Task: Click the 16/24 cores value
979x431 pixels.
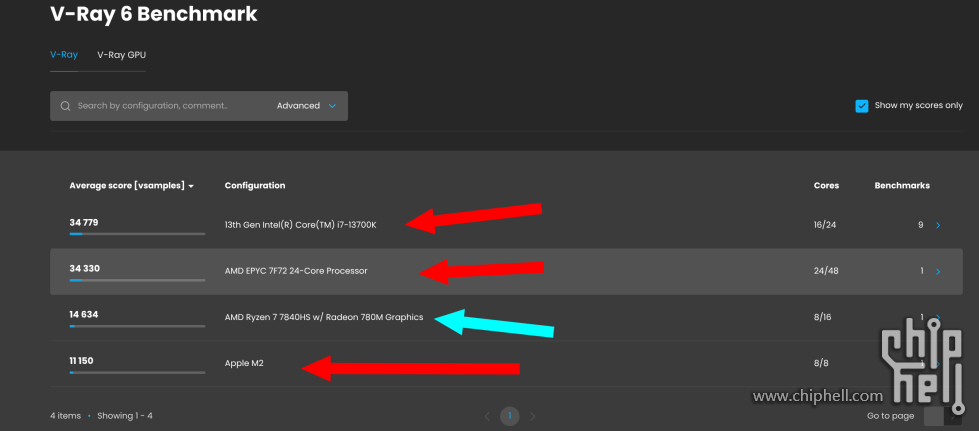Action: pos(825,225)
